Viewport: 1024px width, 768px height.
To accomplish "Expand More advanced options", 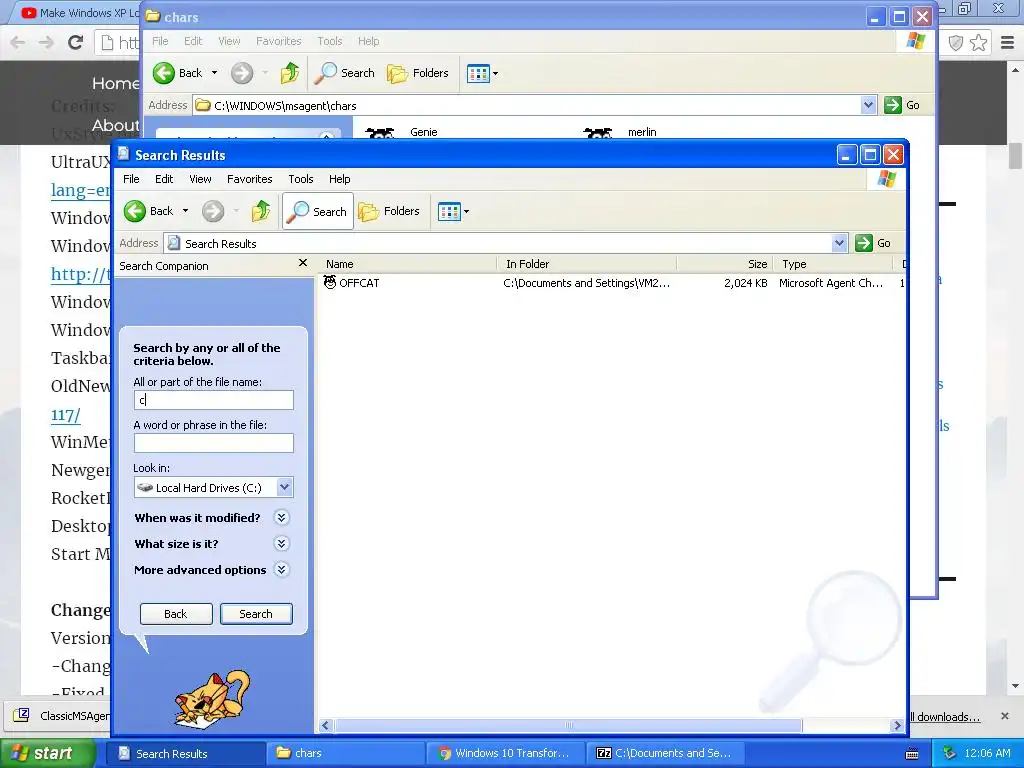I will click(x=281, y=570).
